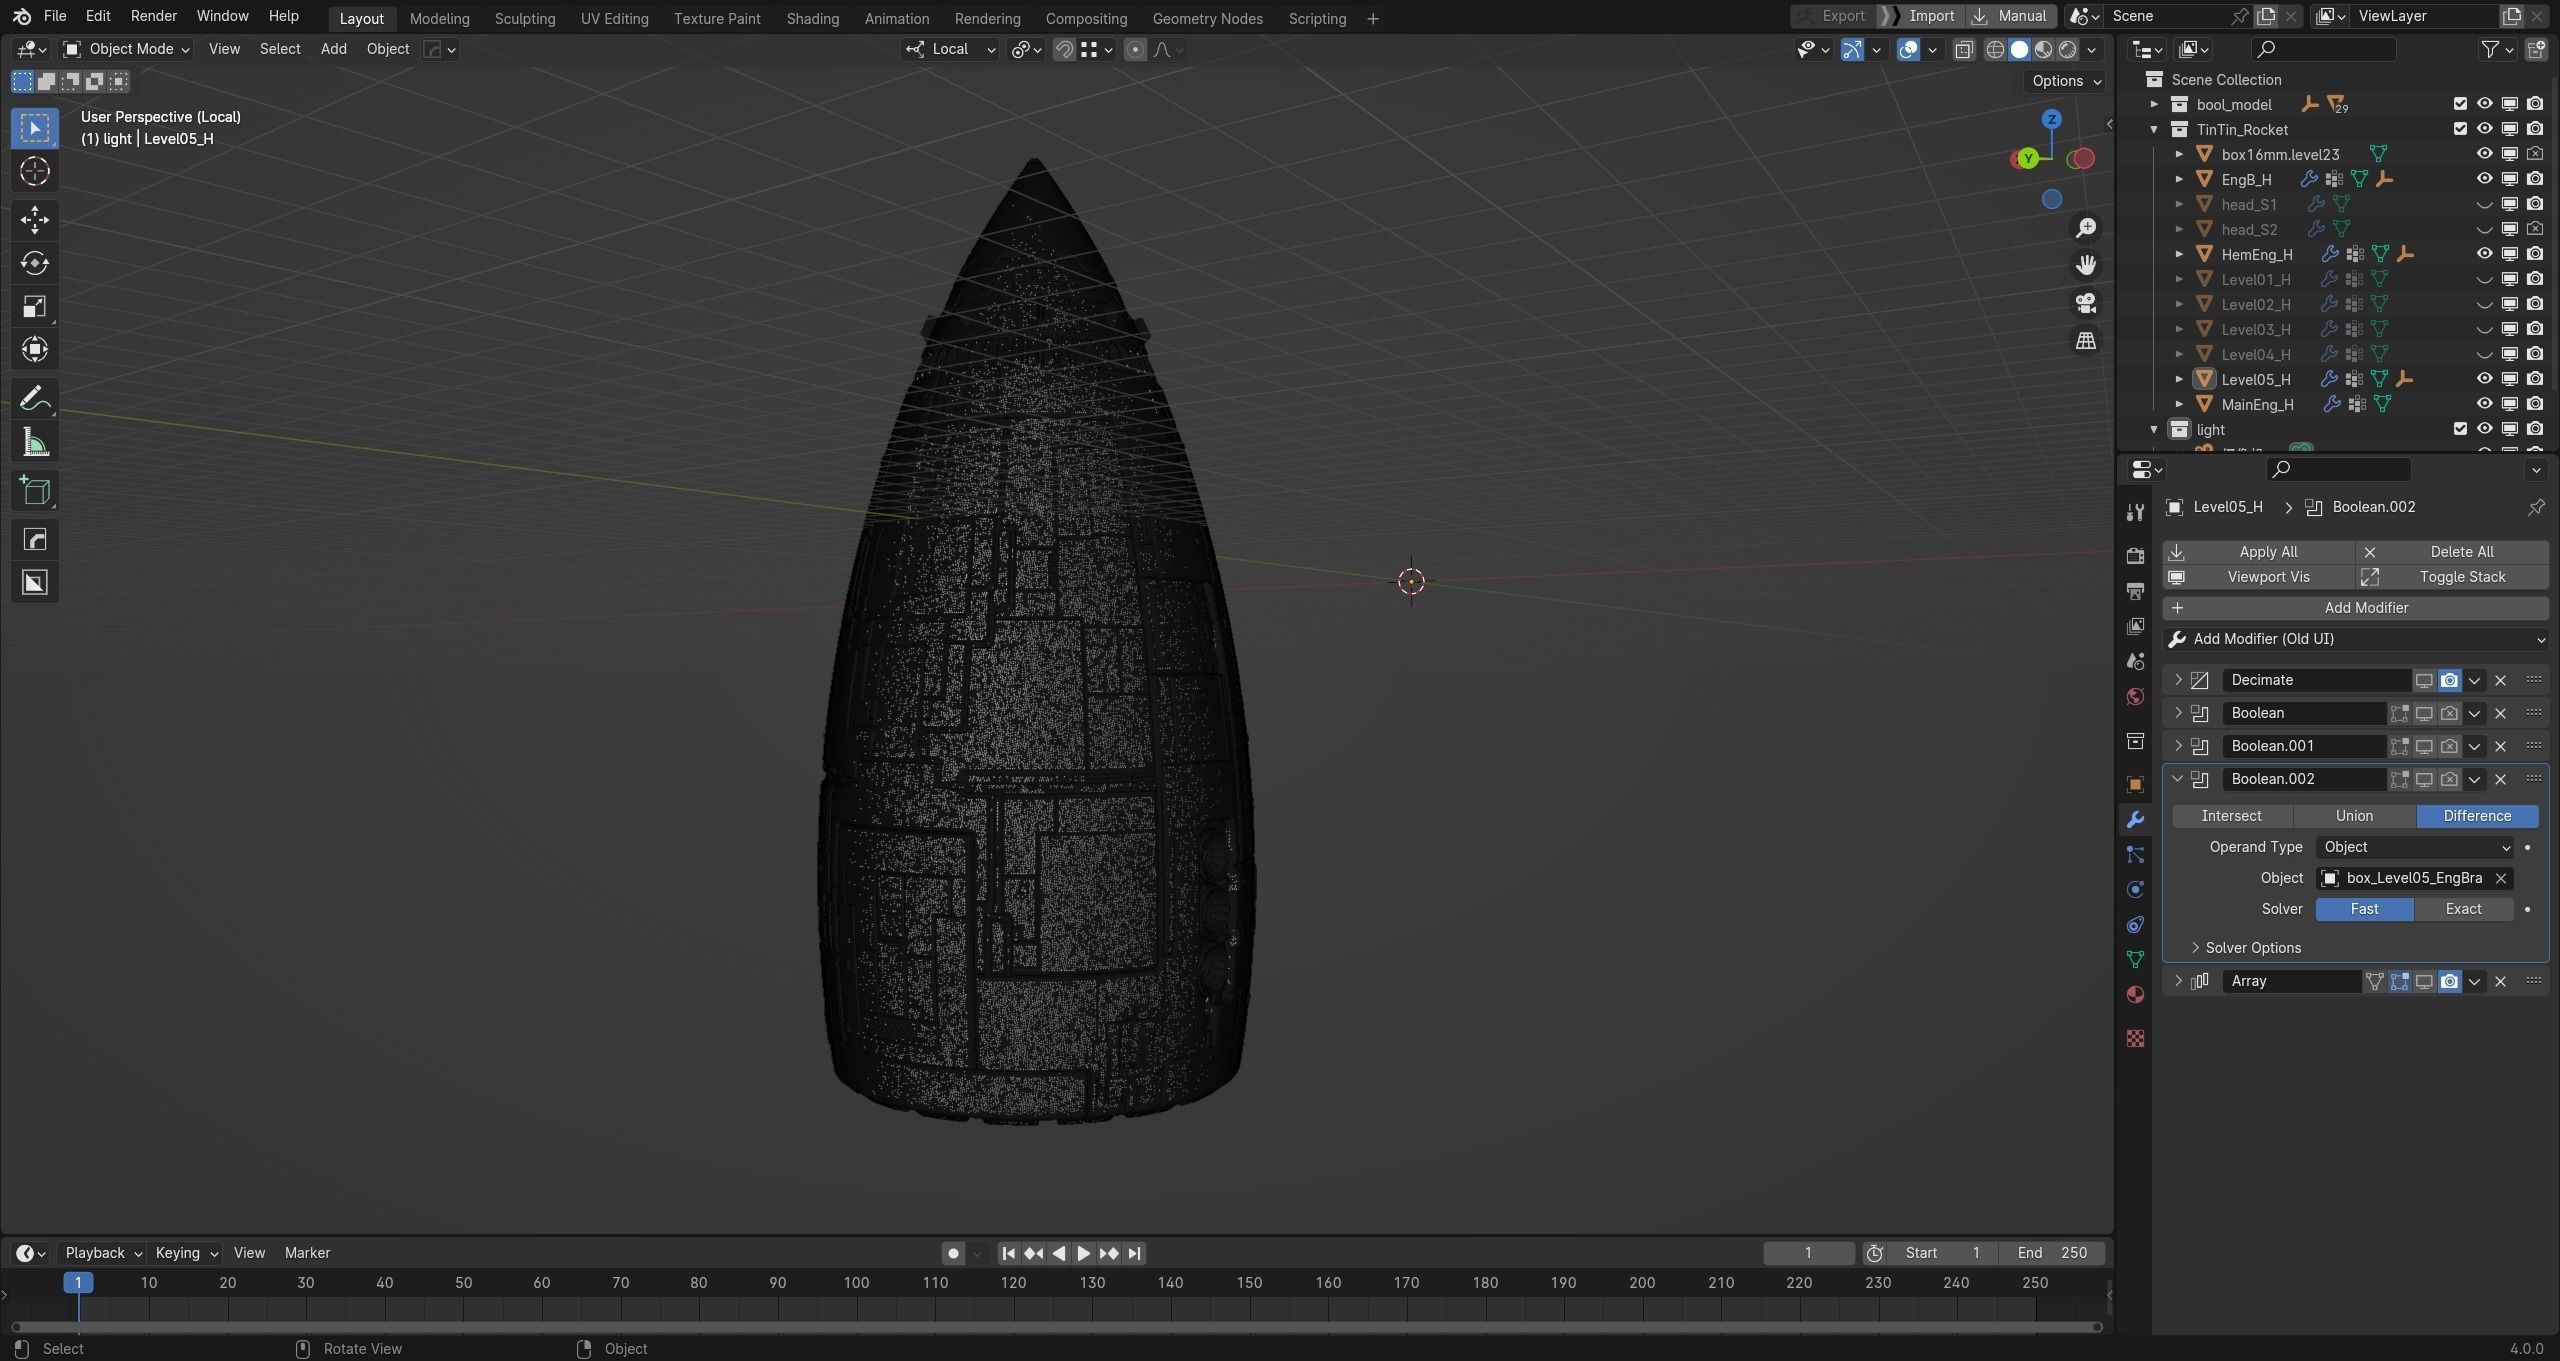Screen dimensions: 2560x1361
Task: Open the Render menu
Action: pos(153,16)
